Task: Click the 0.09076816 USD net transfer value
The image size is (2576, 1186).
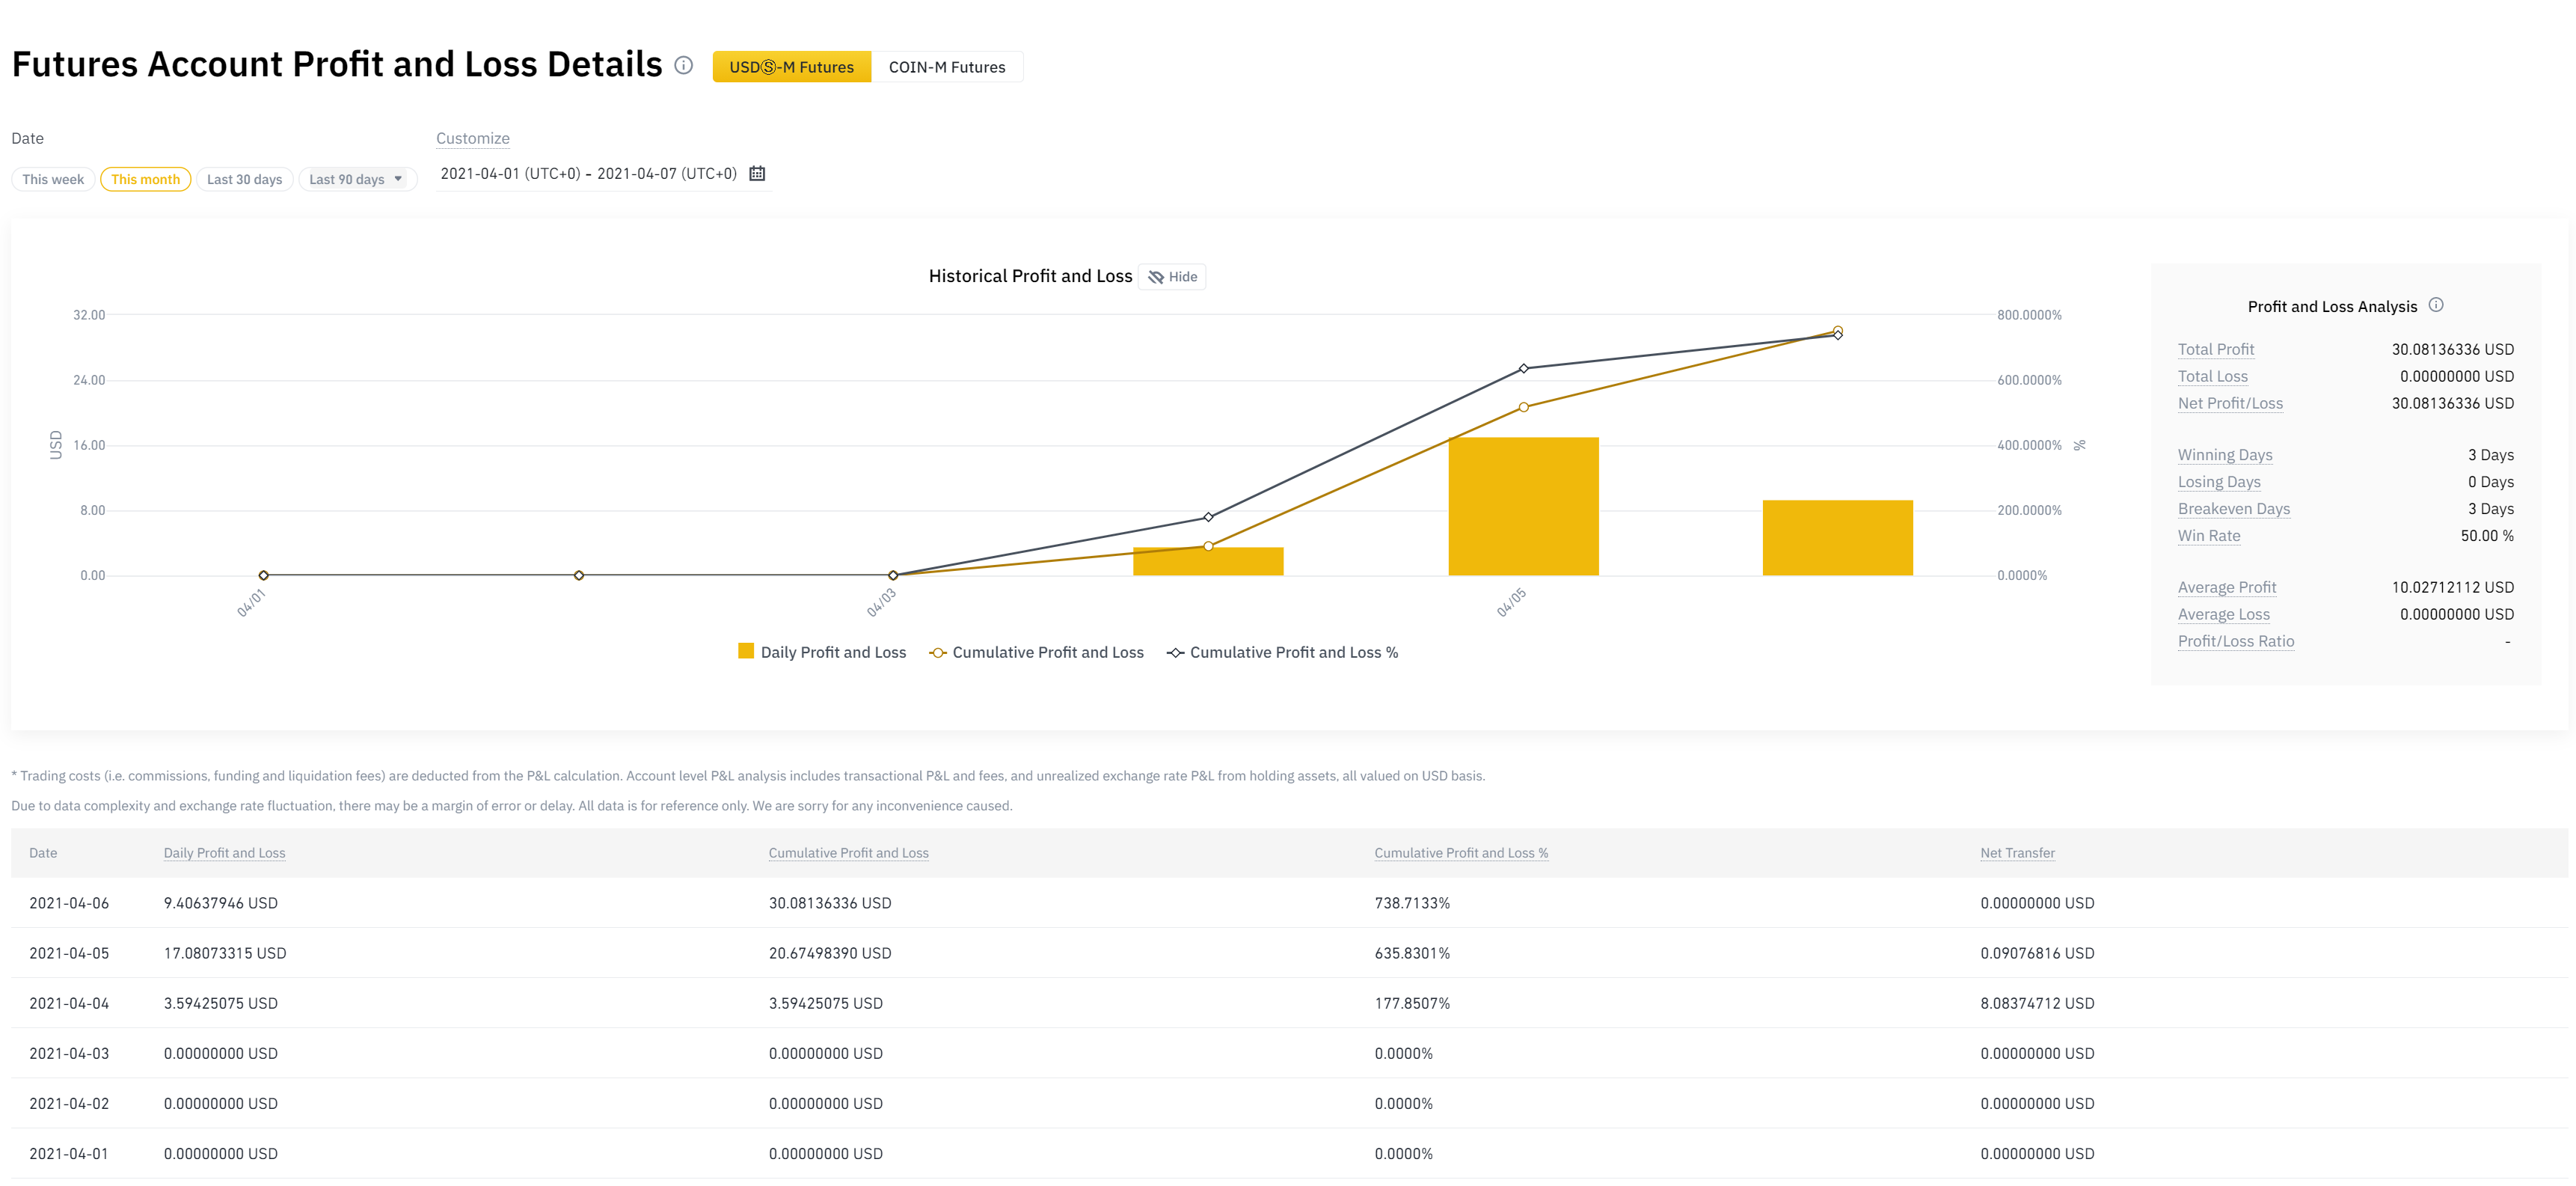Action: 2036,953
